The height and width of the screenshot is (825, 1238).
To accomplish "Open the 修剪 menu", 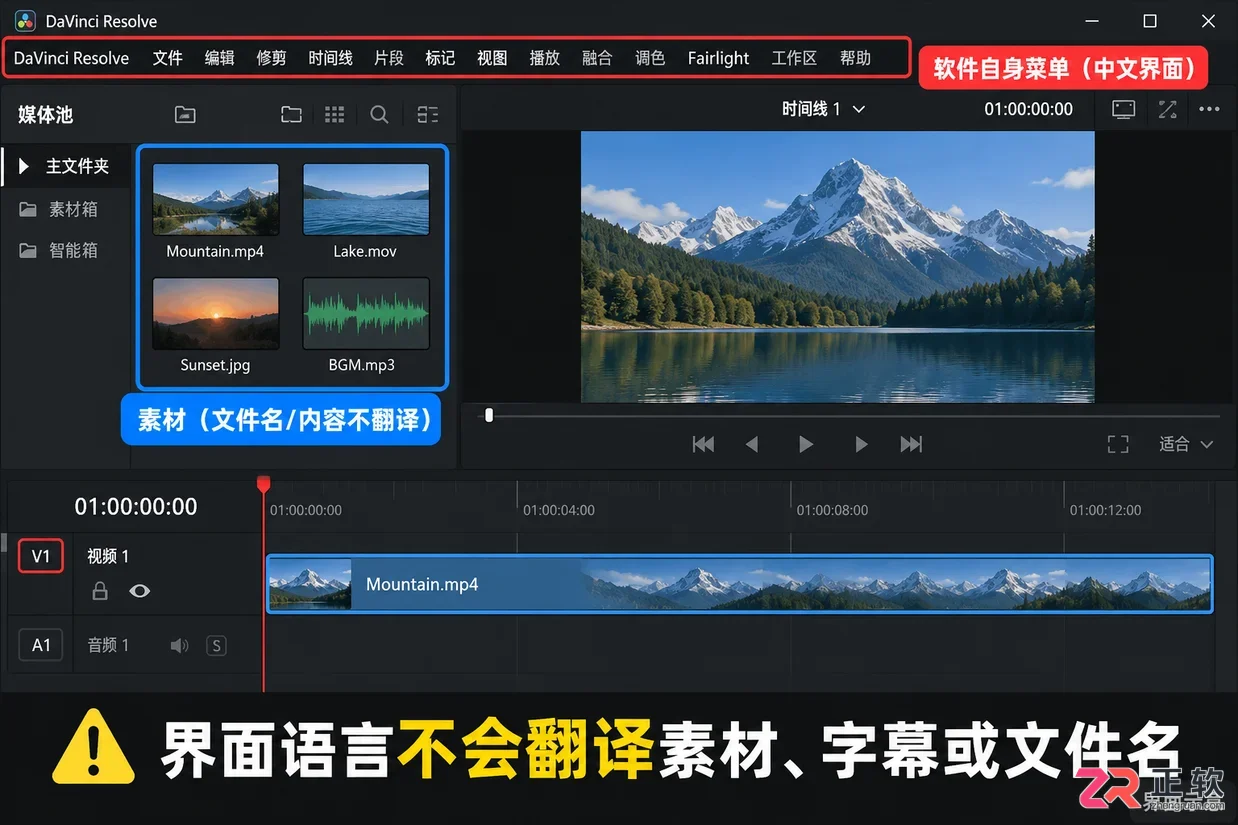I will (x=272, y=58).
